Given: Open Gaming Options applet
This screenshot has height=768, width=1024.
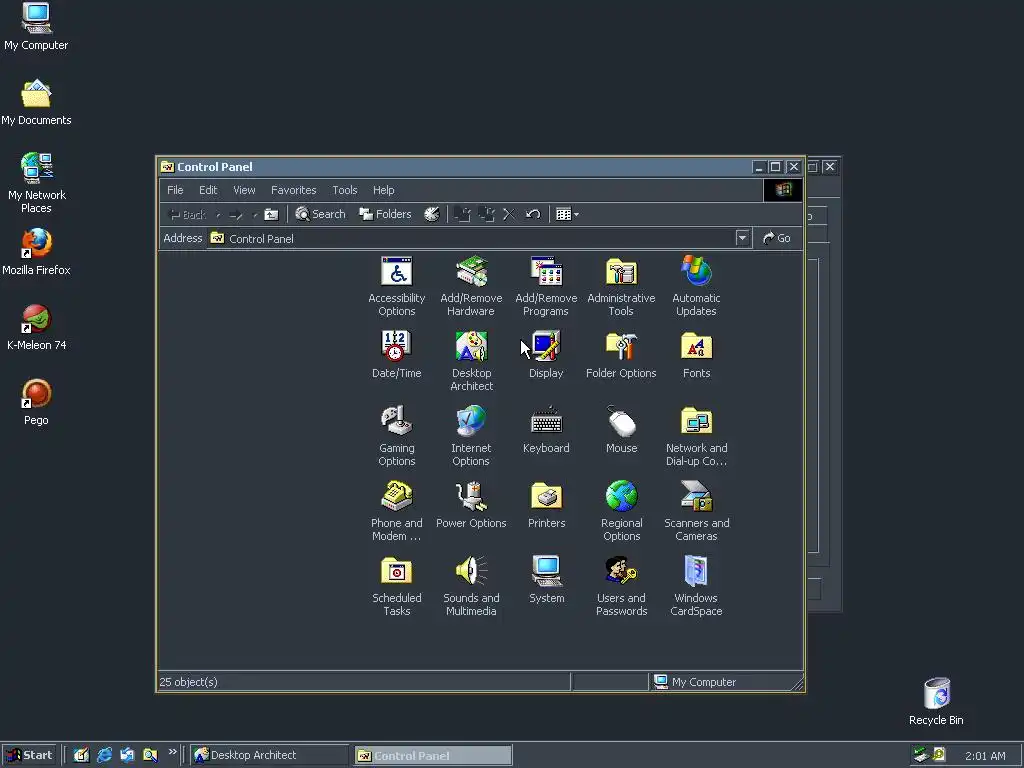Looking at the screenshot, I should point(396,436).
